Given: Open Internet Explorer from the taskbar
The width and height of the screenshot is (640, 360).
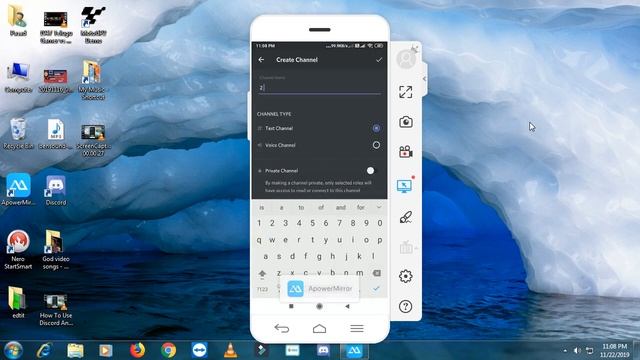Looking at the screenshot, I should click(x=44, y=350).
